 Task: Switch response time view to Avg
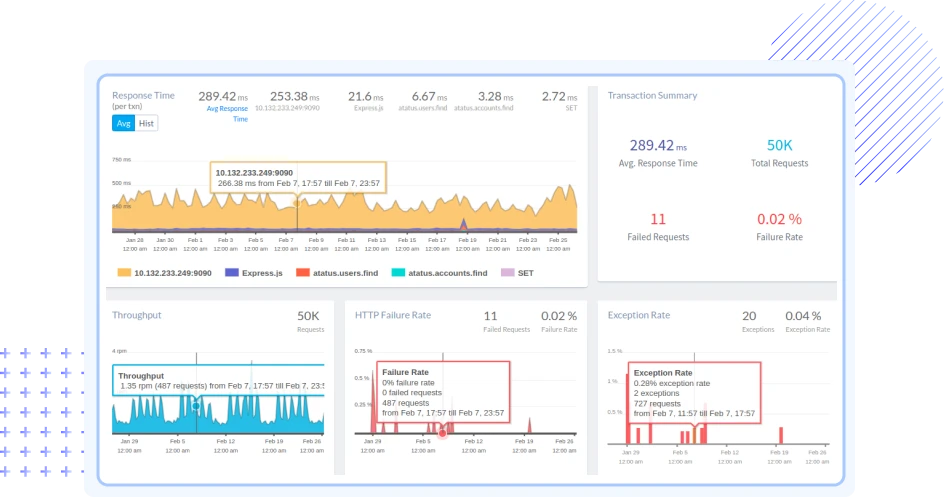point(123,123)
